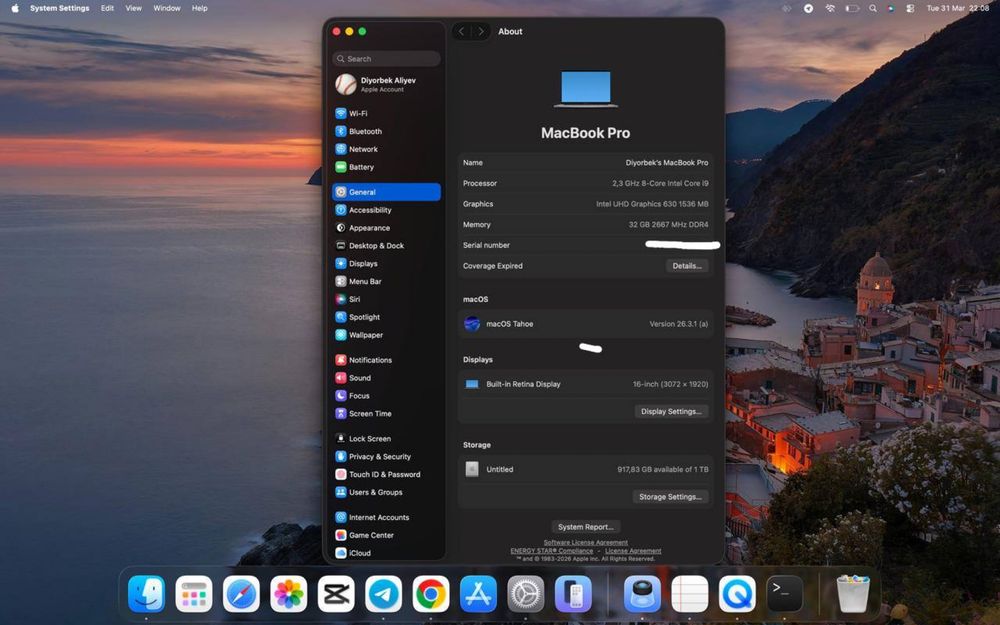The image size is (1000, 625).
Task: Go to Desktop & Dock settings
Action: [386, 246]
